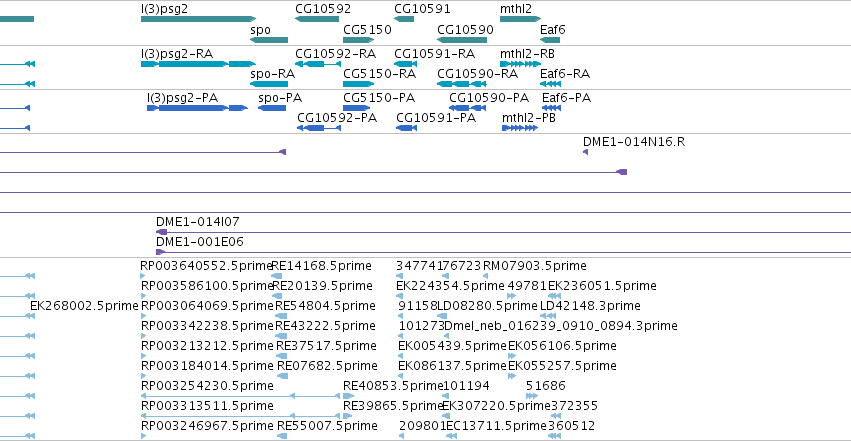Select the EK086137.5prime EST label
The height and width of the screenshot is (441, 851).
pyautogui.click(x=452, y=366)
